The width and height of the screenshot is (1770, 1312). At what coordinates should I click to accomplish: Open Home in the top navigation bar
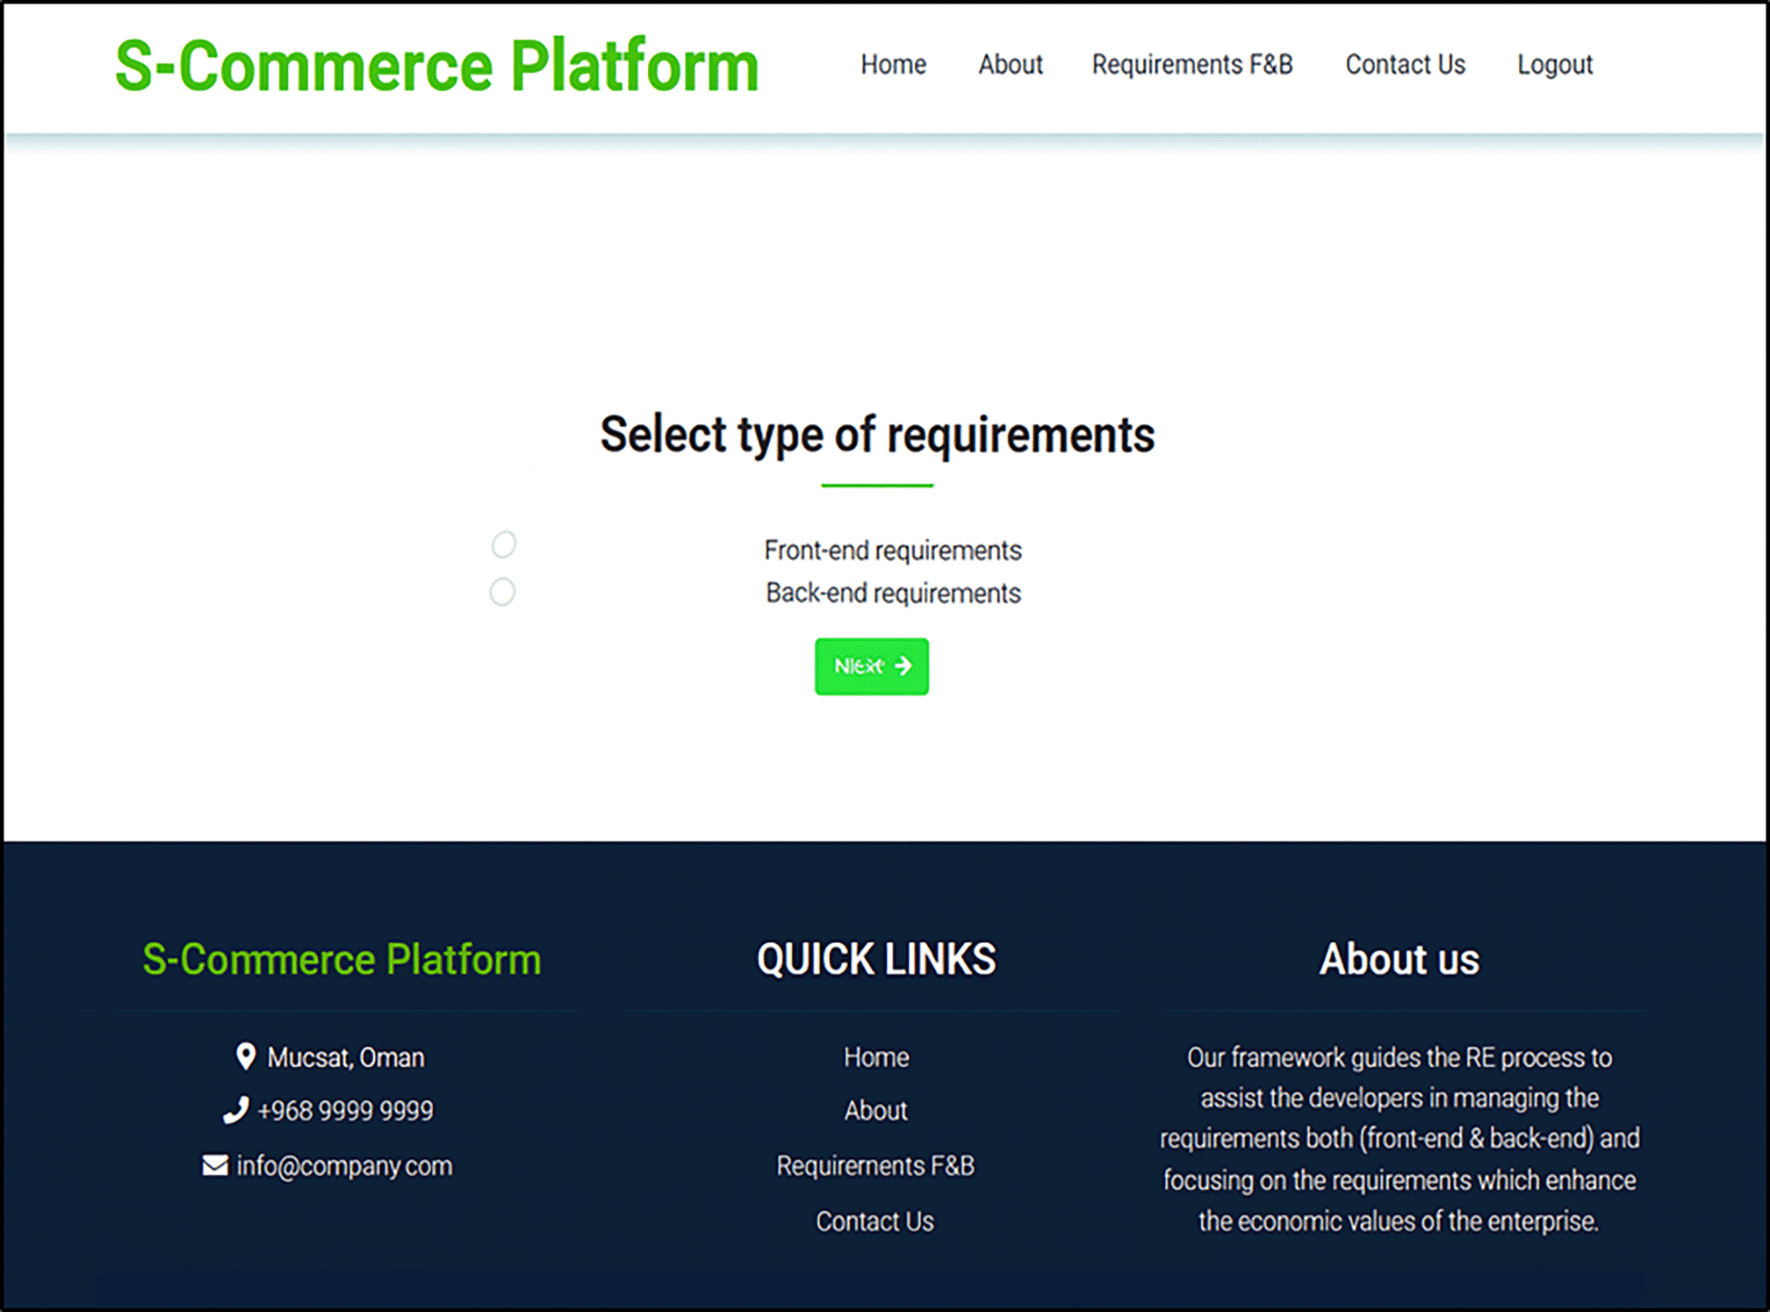pyautogui.click(x=893, y=65)
